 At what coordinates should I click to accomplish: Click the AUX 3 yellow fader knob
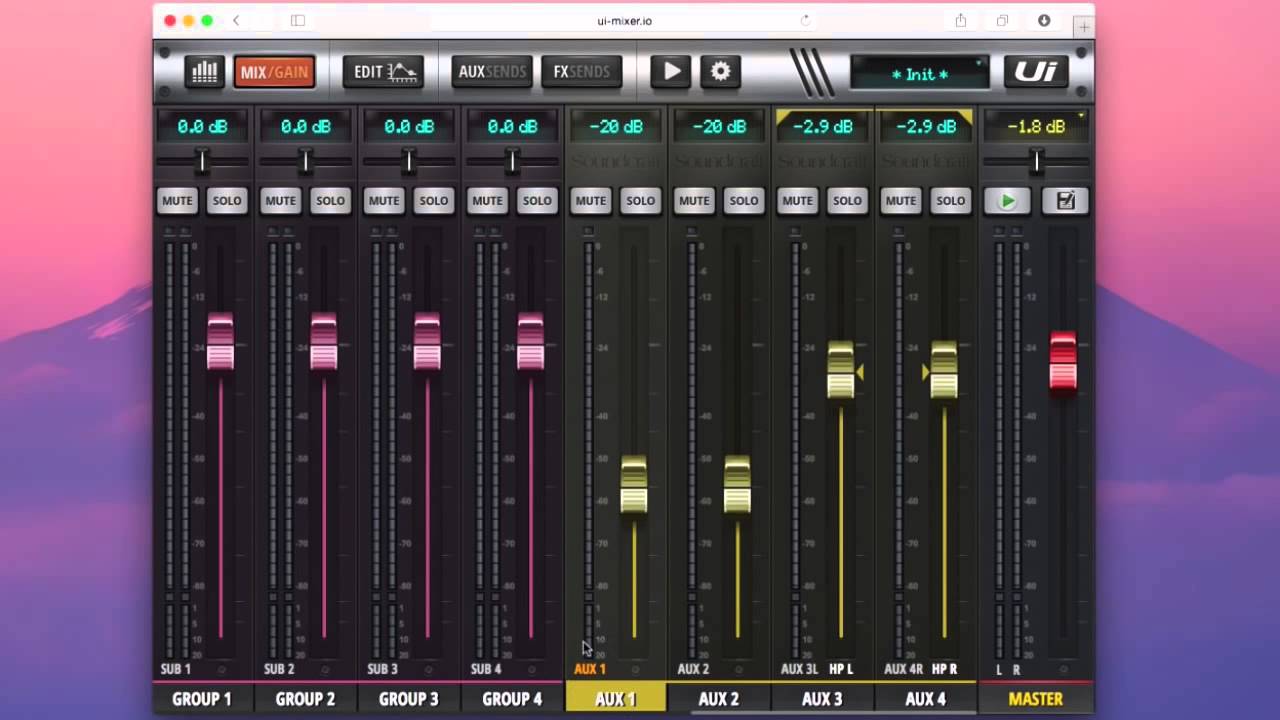click(841, 371)
